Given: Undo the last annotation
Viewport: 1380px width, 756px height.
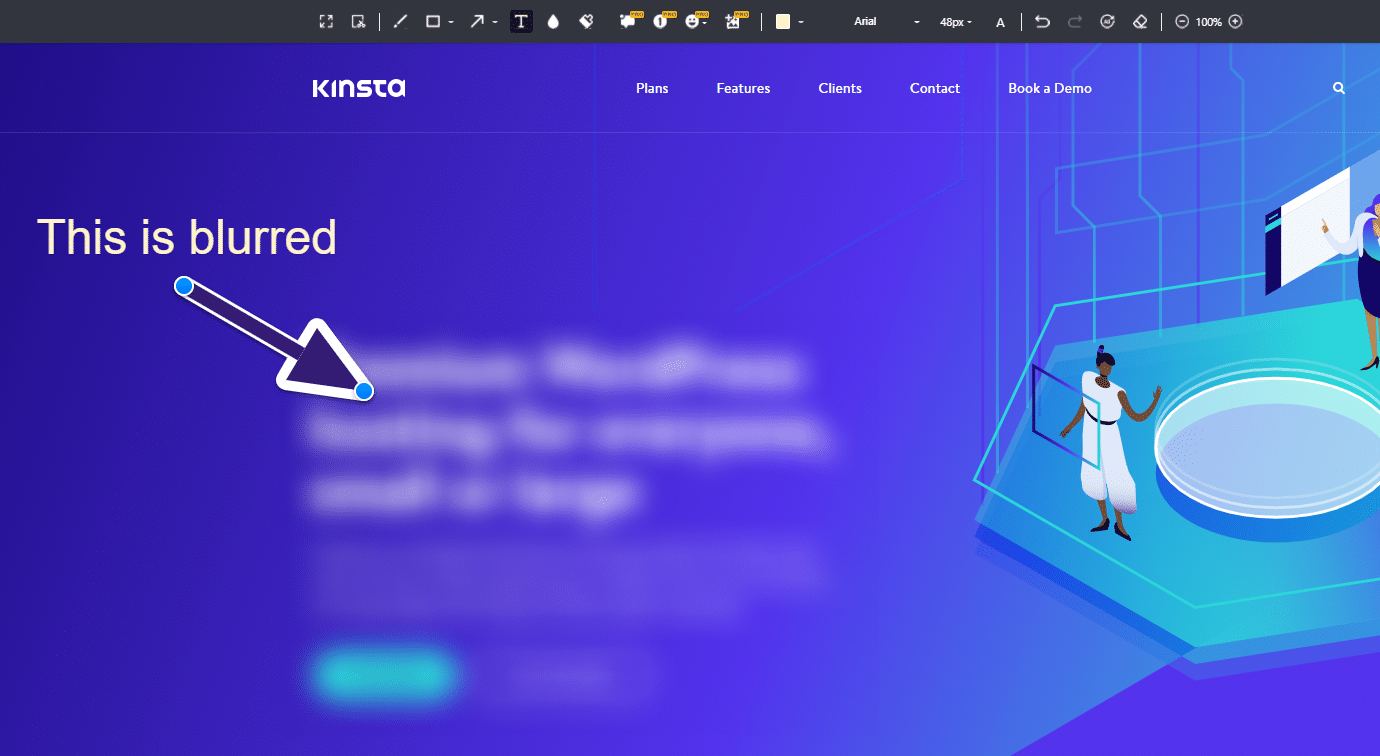Looking at the screenshot, I should (x=1042, y=22).
